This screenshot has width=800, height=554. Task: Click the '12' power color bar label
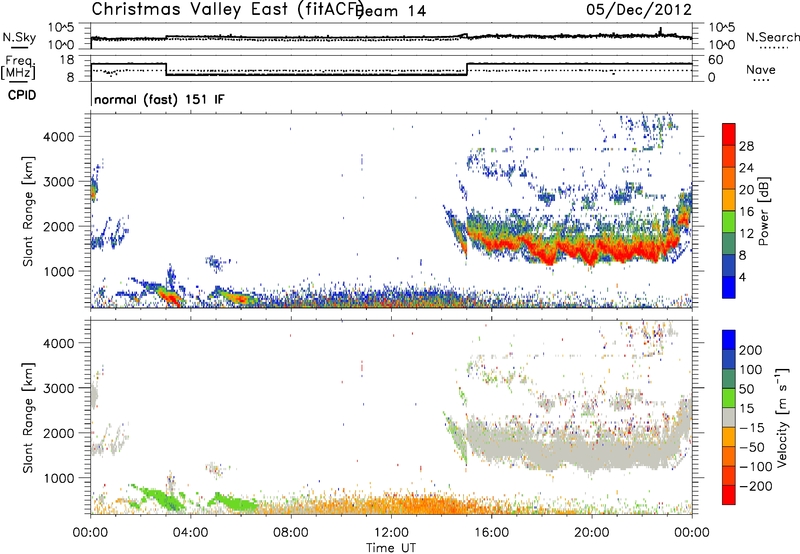(746, 234)
